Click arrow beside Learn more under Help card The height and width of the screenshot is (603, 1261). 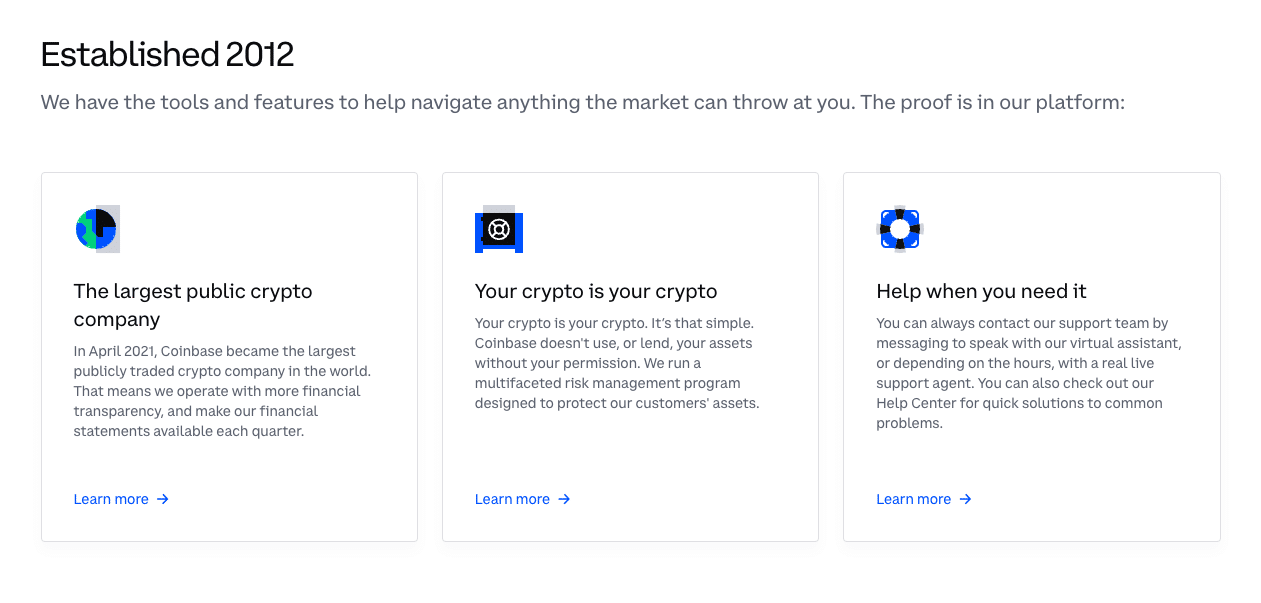[x=965, y=499]
